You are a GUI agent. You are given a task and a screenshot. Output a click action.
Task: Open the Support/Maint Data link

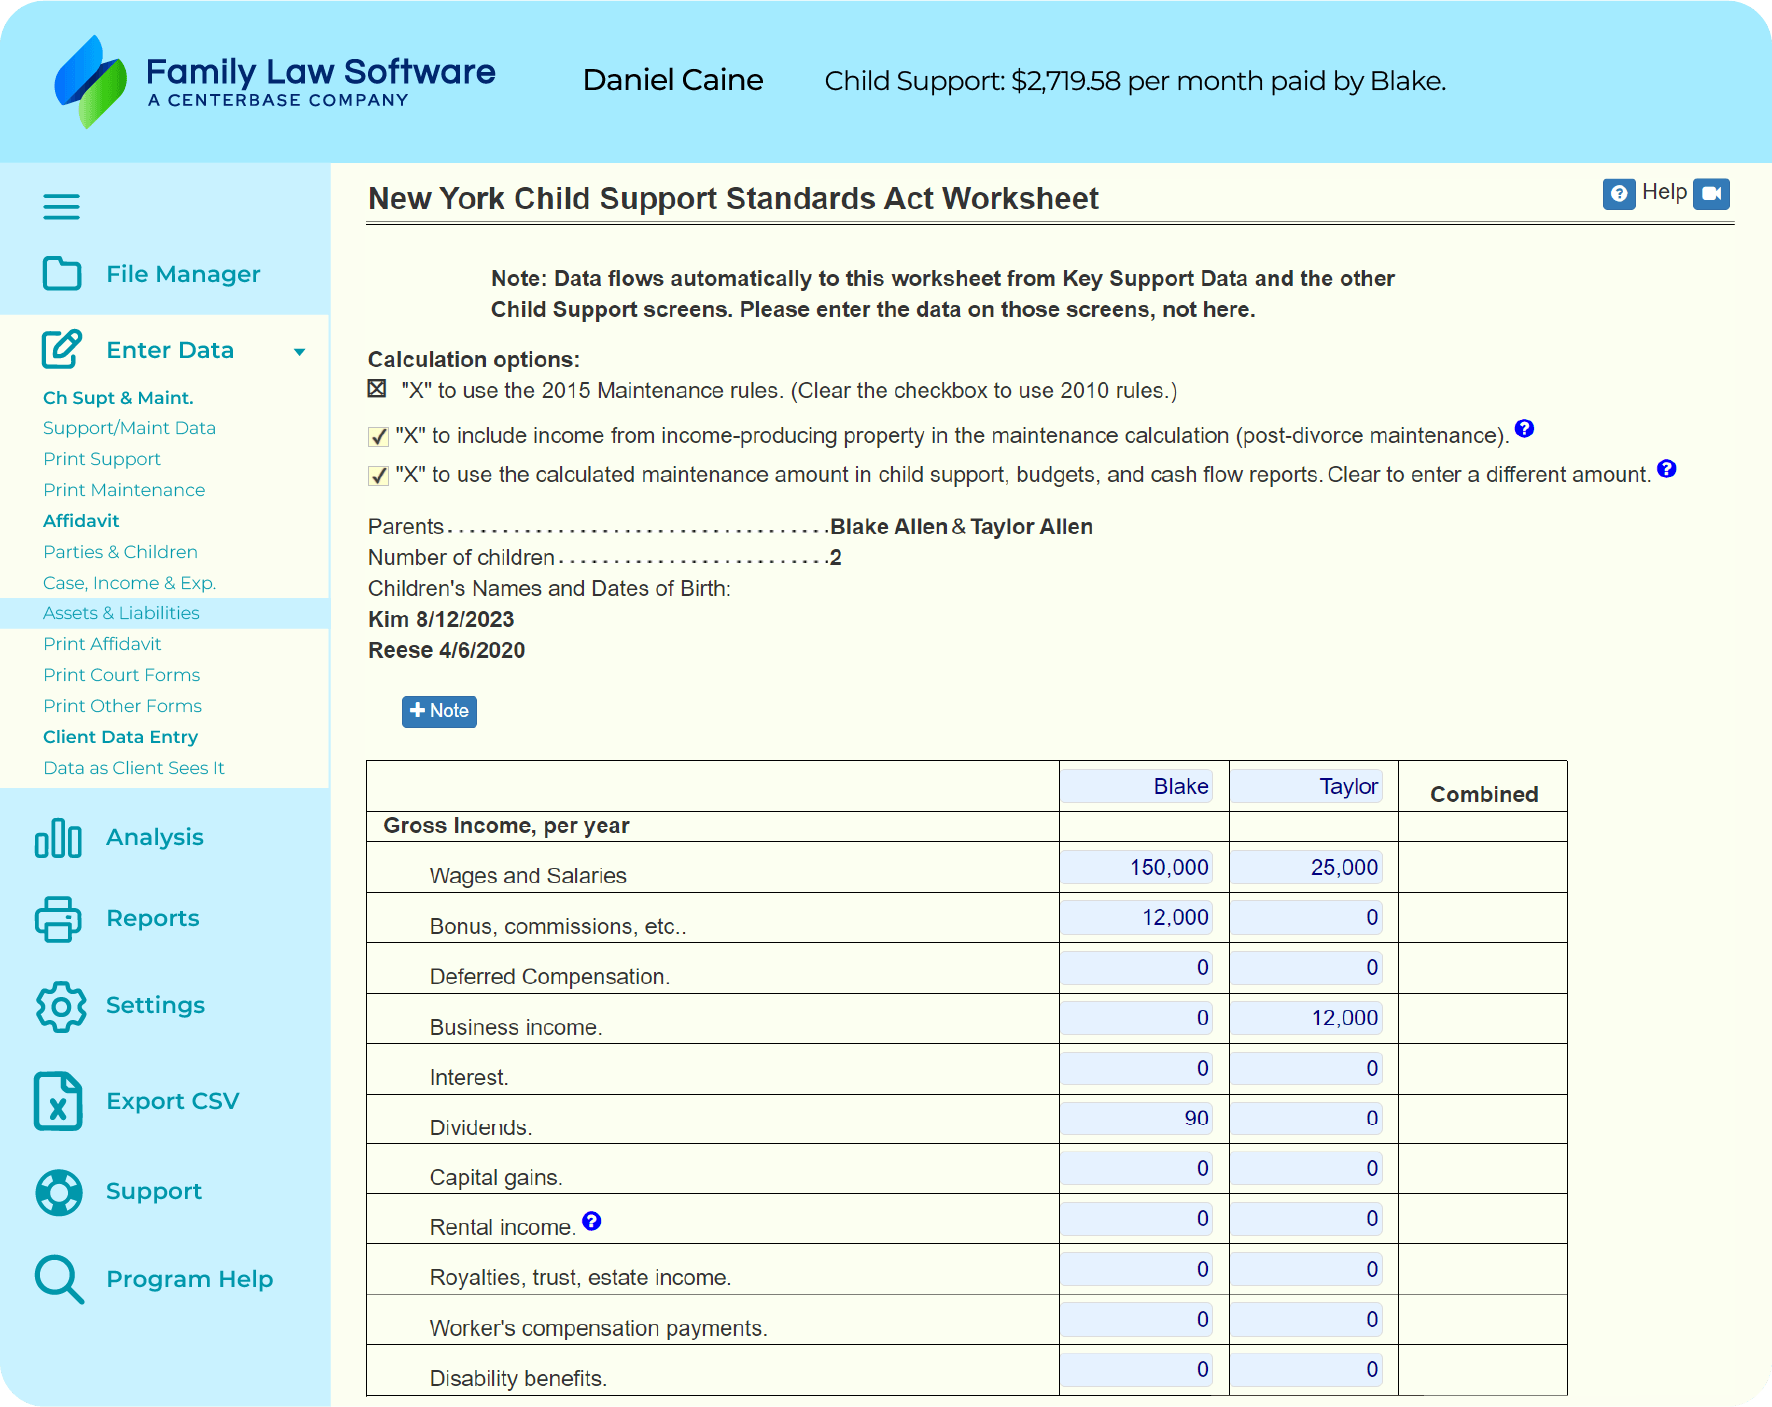(x=129, y=428)
